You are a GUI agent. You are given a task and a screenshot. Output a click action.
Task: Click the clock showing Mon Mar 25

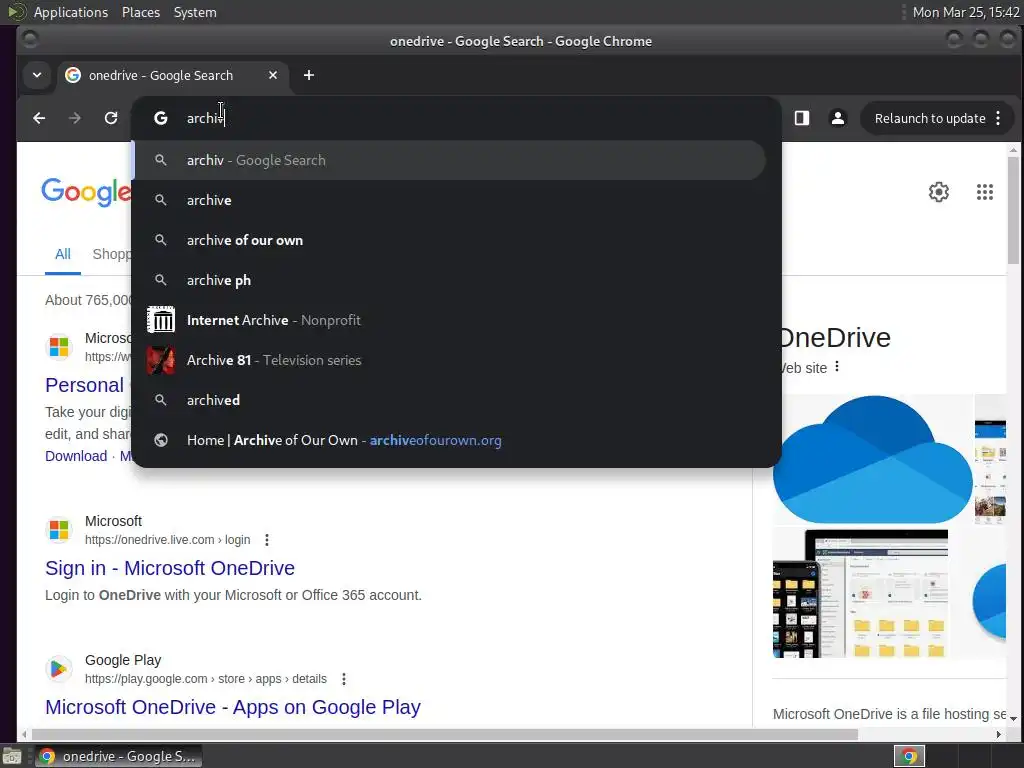[x=965, y=12]
